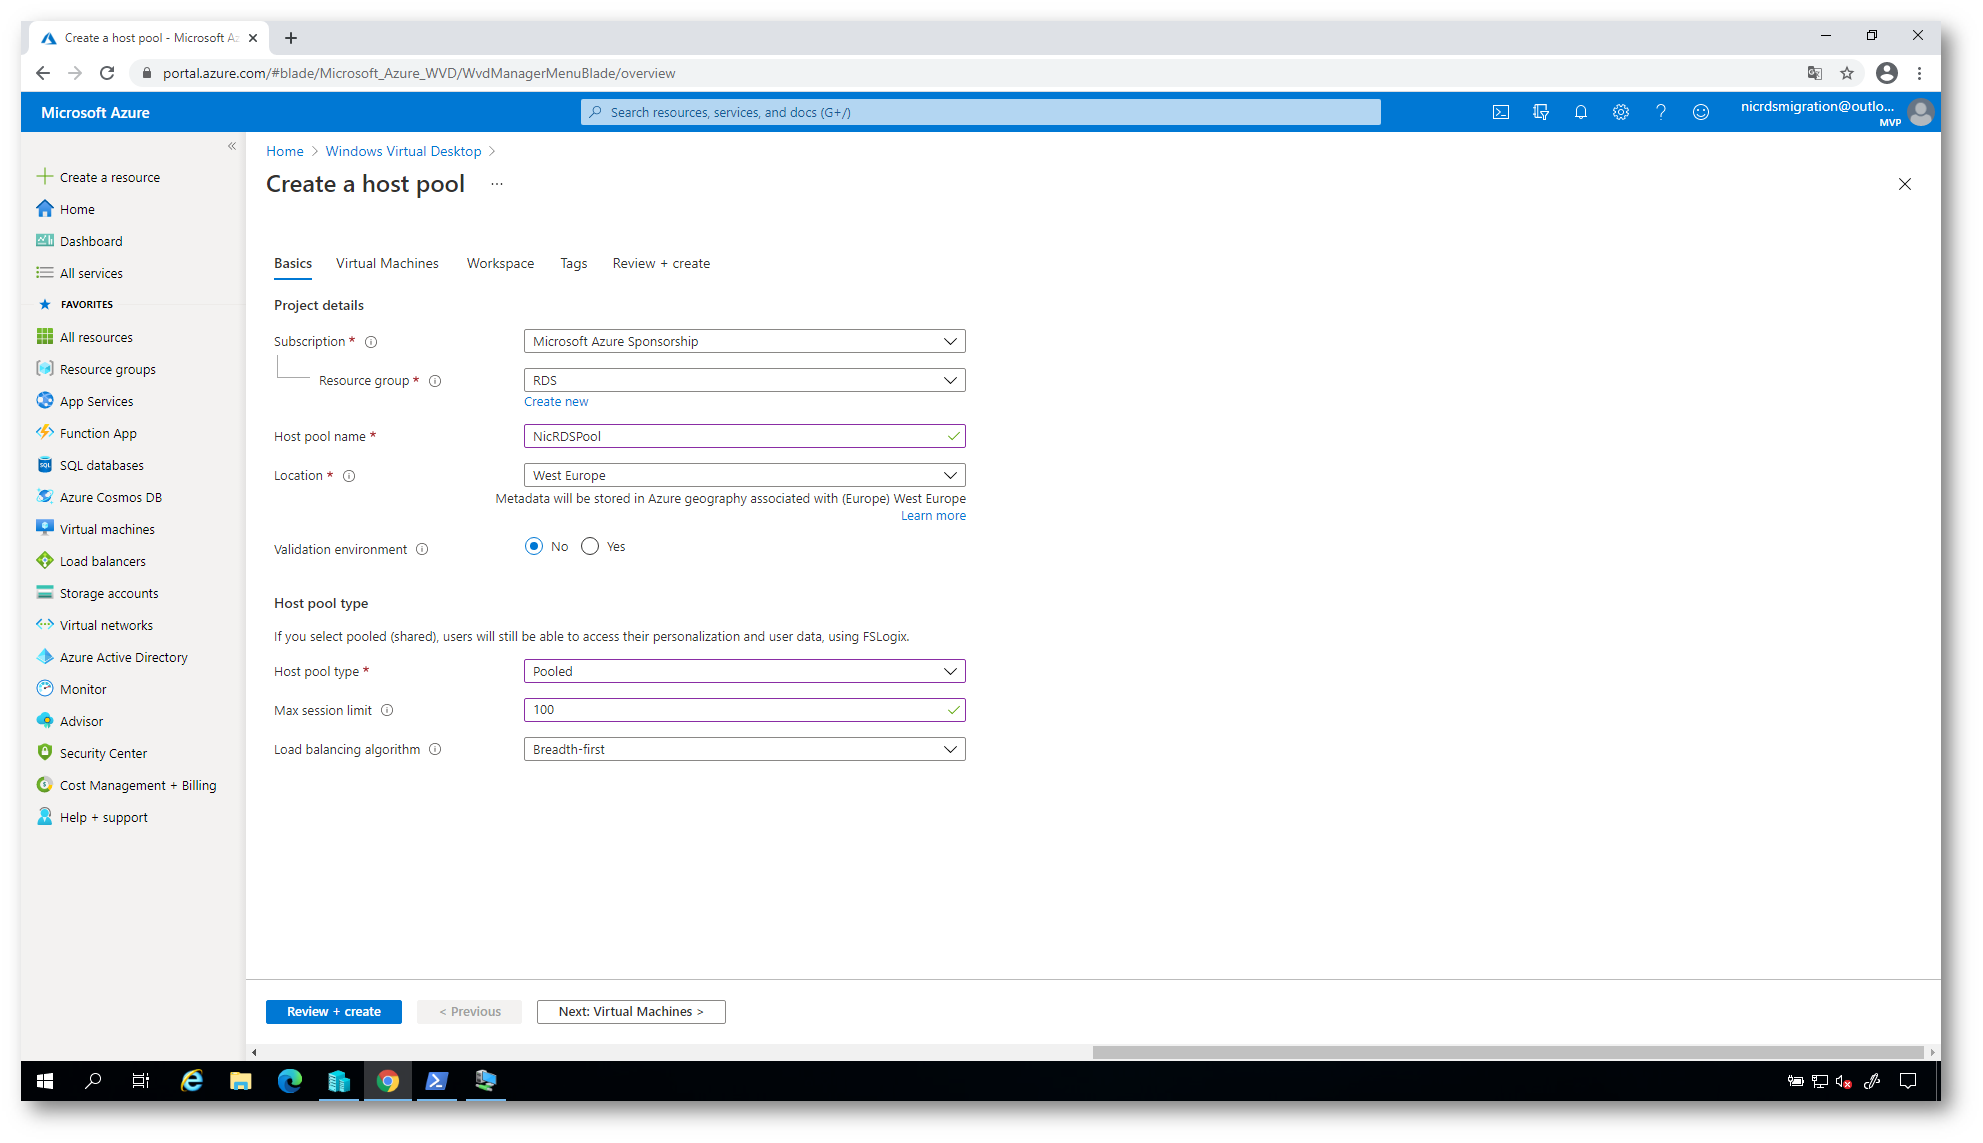Click Next: Virtual Machines button
Image resolution: width=1983 pixels, height=1143 pixels.
pos(631,1011)
